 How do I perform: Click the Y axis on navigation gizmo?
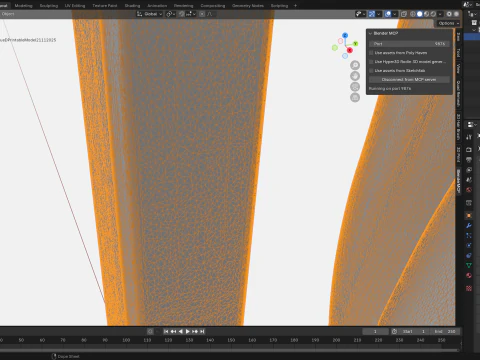[356, 44]
